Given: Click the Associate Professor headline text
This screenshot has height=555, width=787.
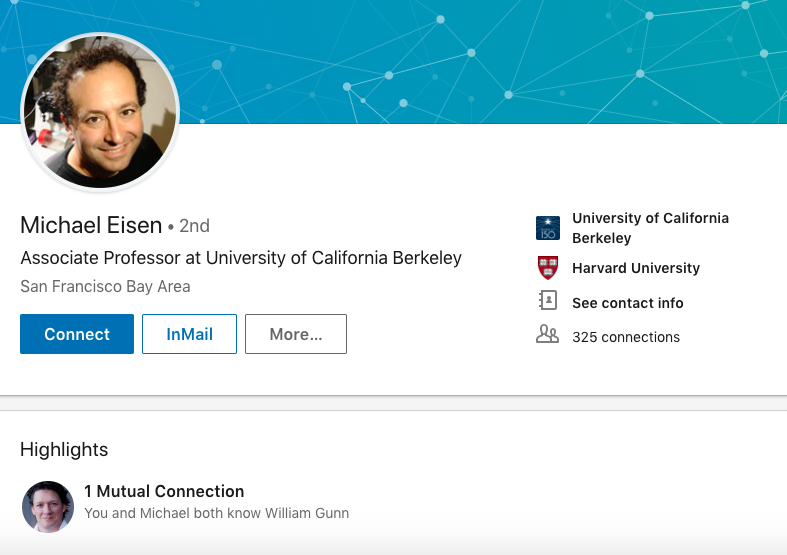Looking at the screenshot, I should point(241,258).
